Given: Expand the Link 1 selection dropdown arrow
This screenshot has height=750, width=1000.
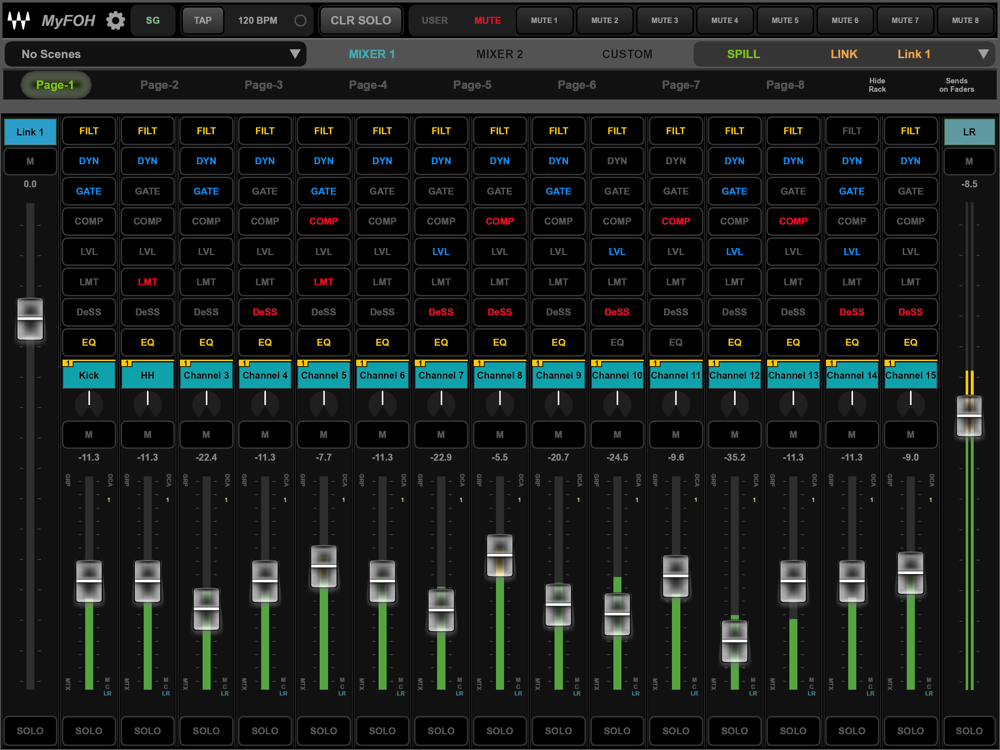Looking at the screenshot, I should pyautogui.click(x=983, y=54).
